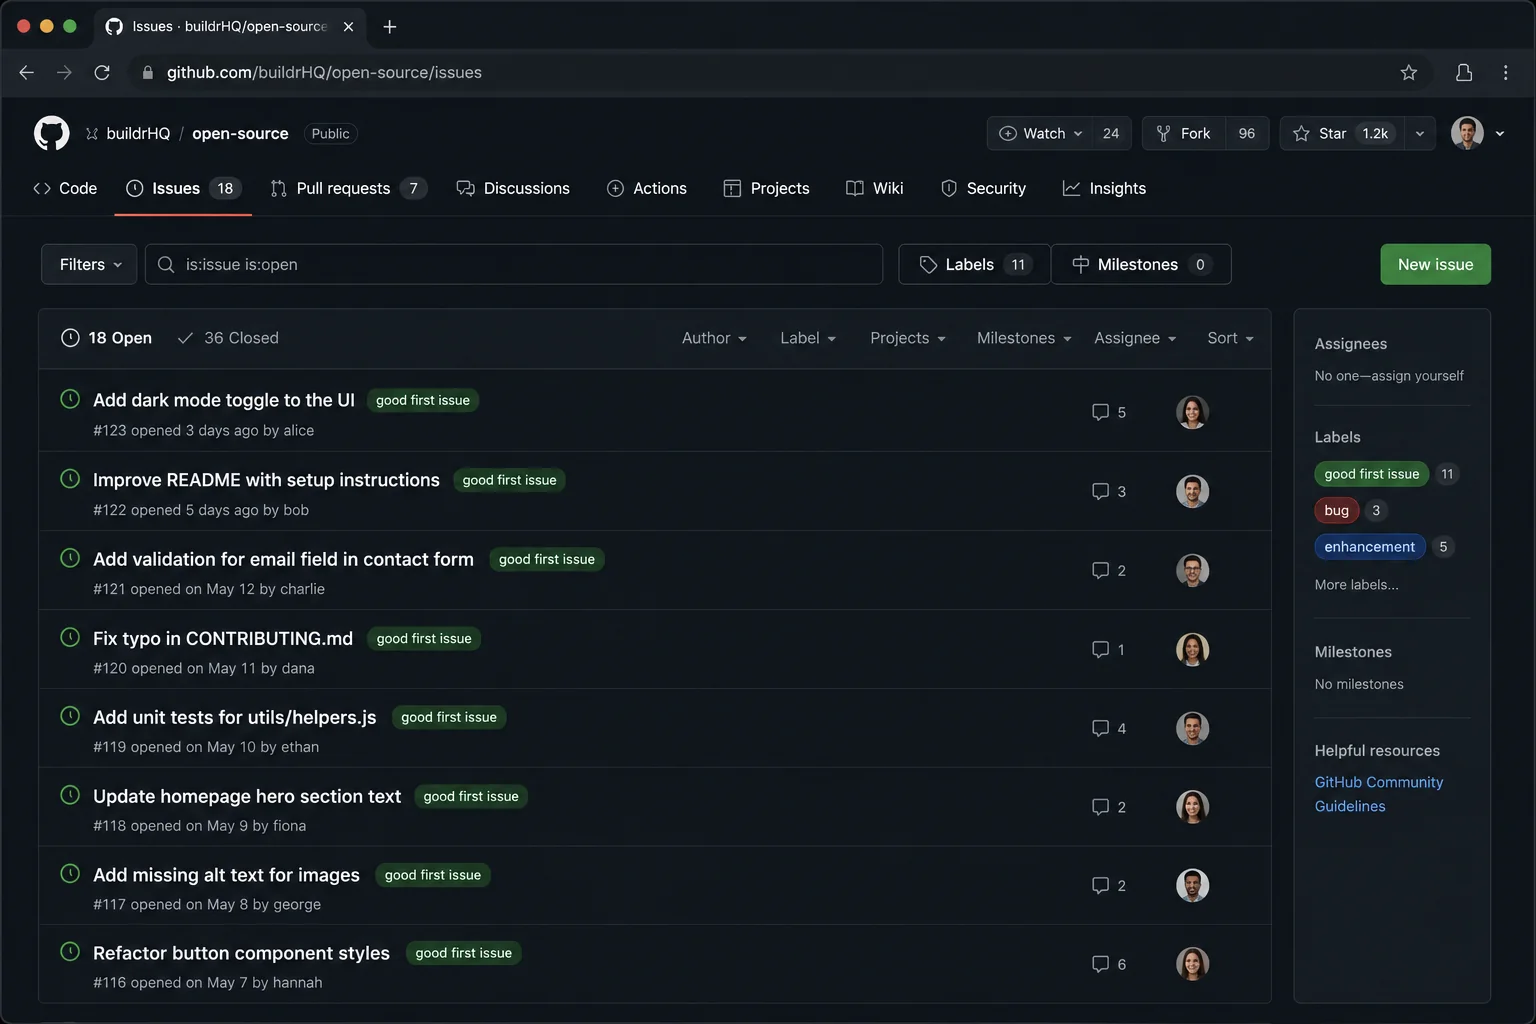
Task: Expand the Projects filter dropdown
Action: pyautogui.click(x=908, y=338)
